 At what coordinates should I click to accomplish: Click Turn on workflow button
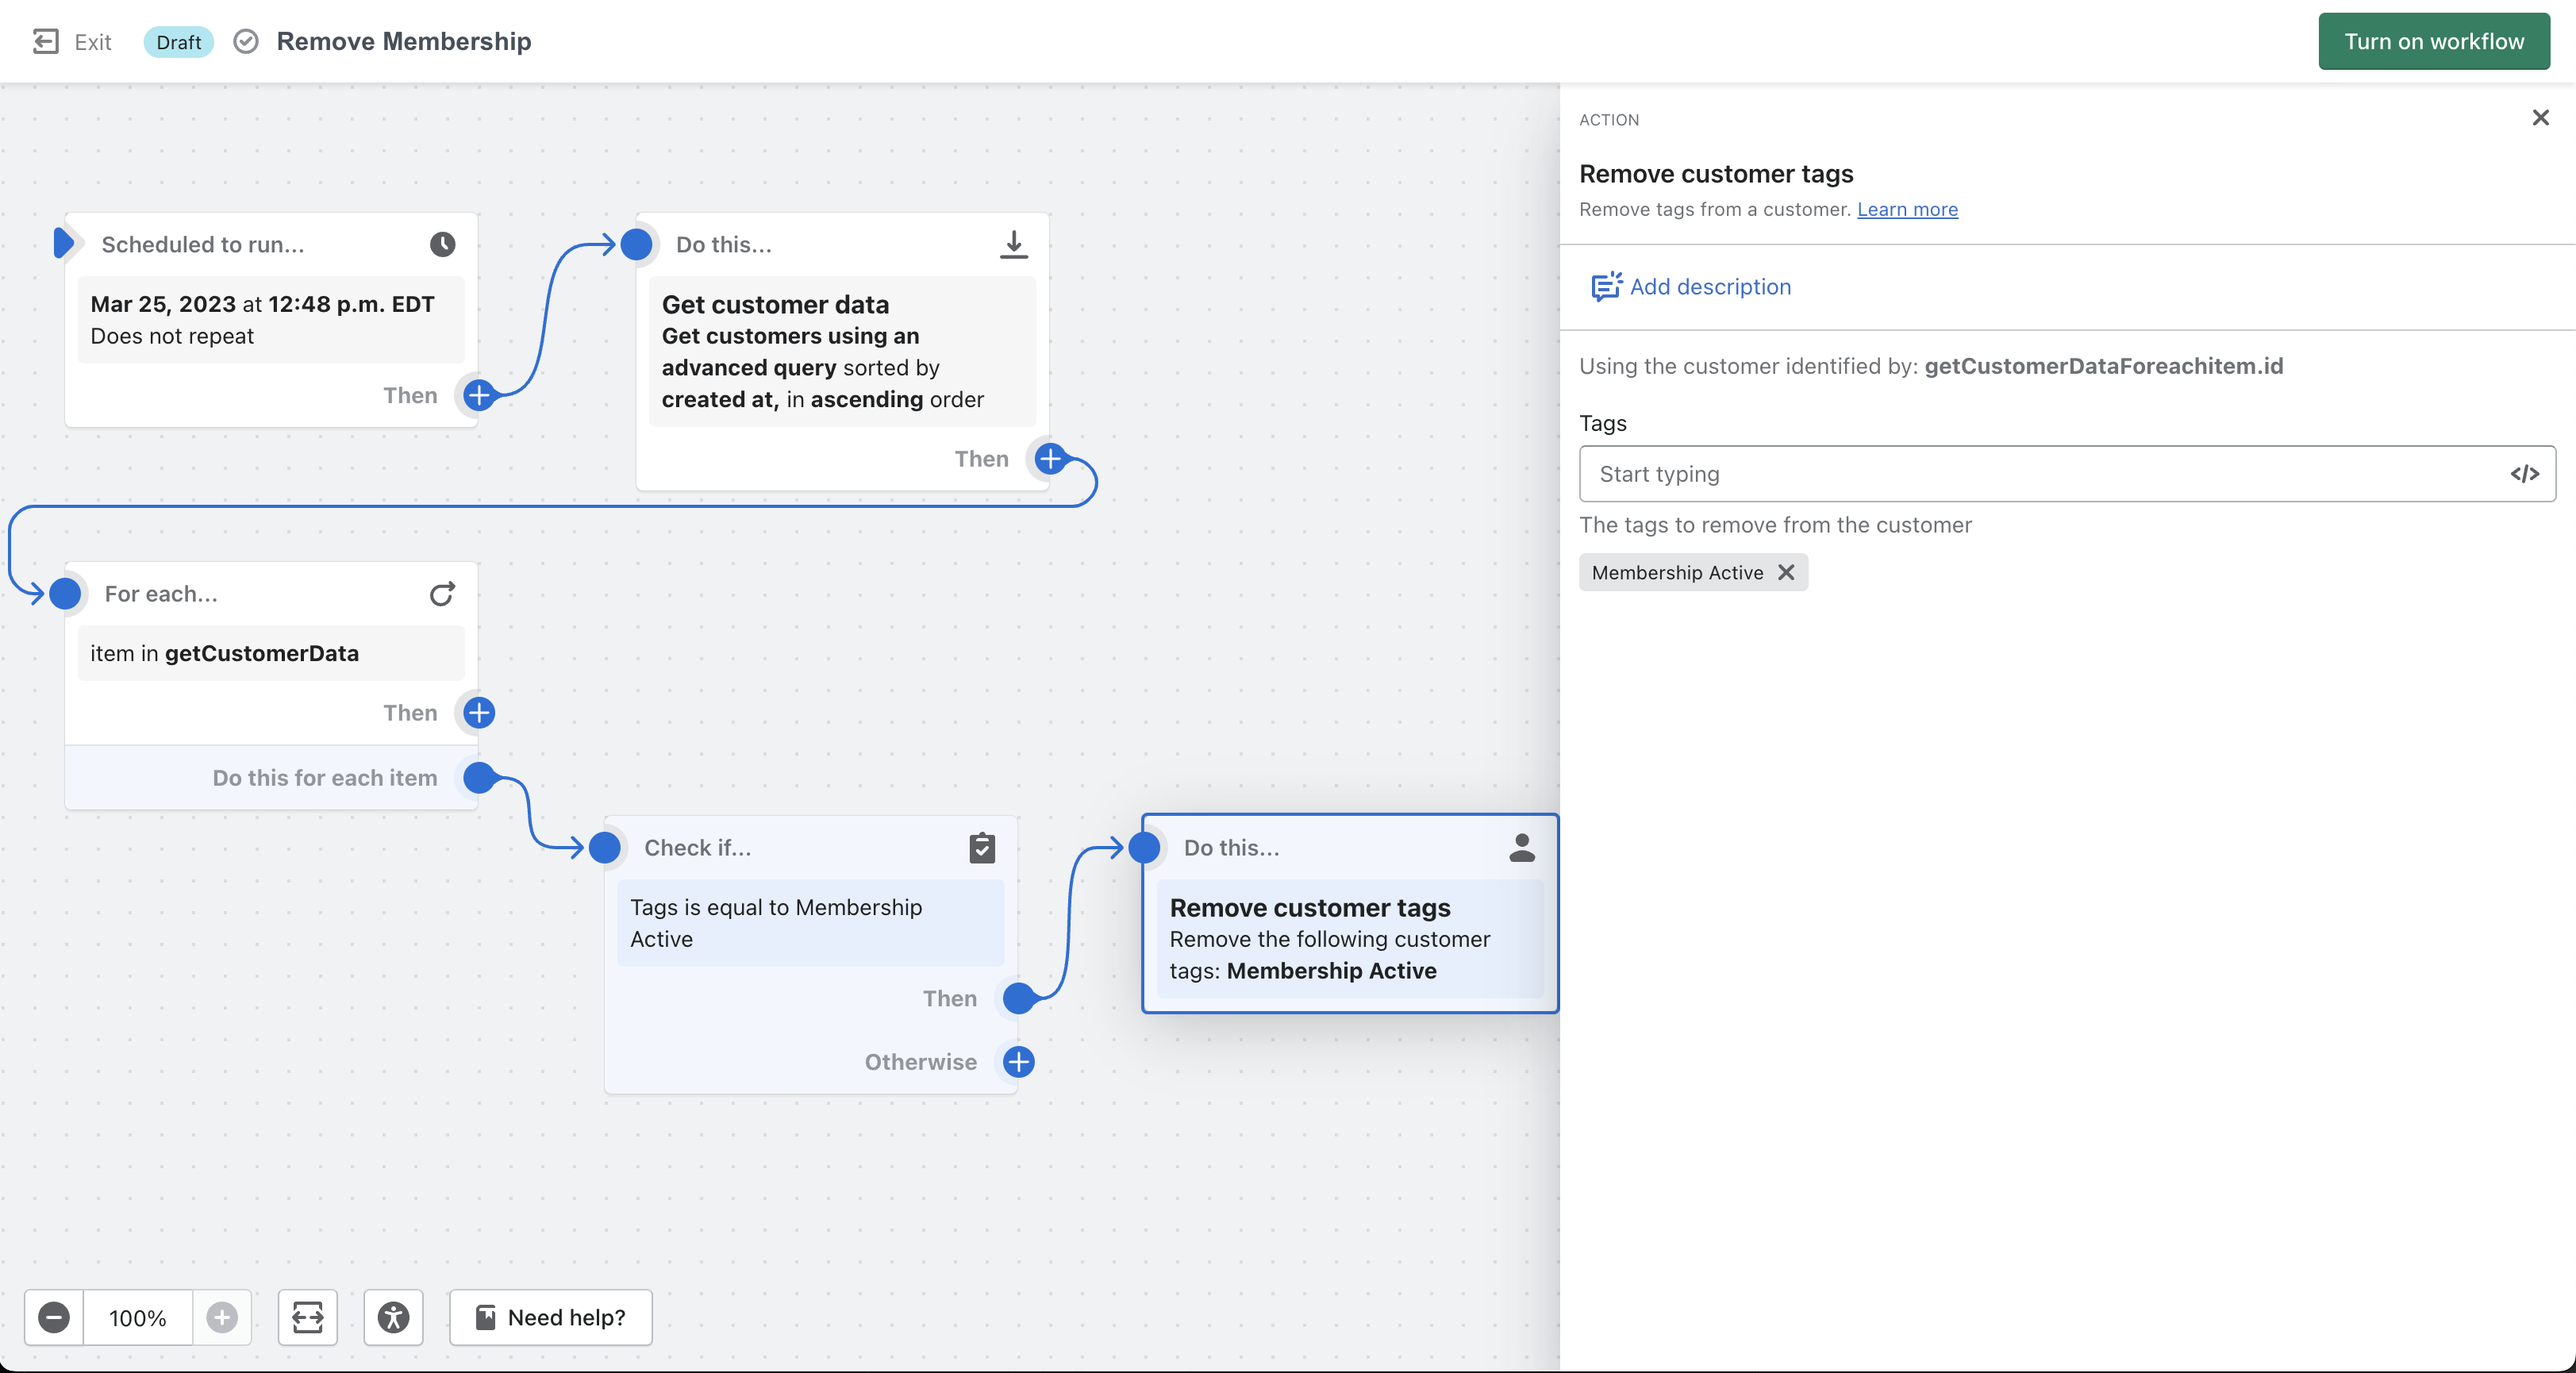point(2433,41)
